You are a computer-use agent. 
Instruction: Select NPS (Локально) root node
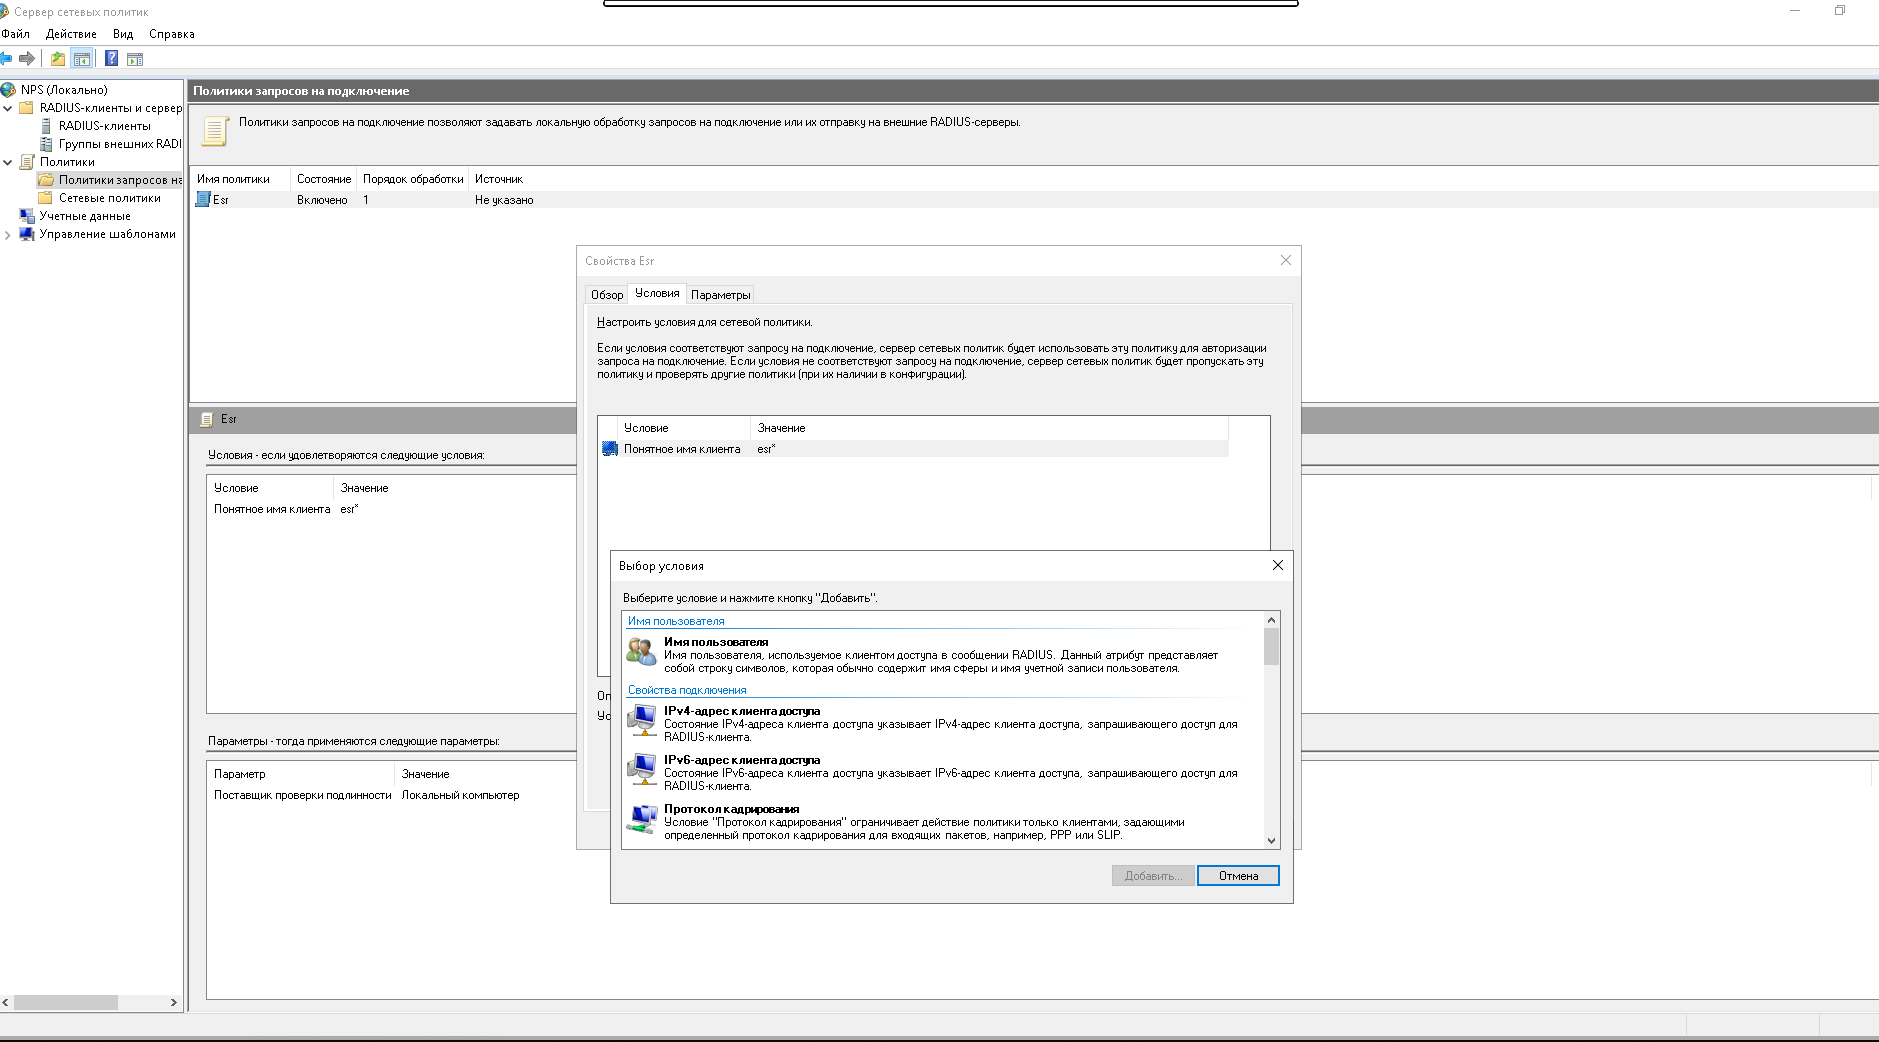click(x=64, y=90)
